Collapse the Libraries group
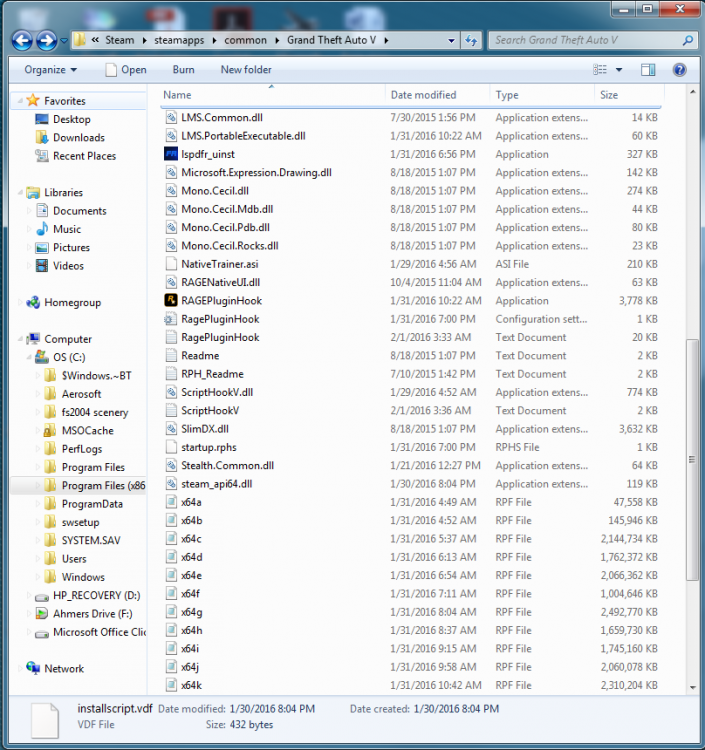This screenshot has width=705, height=750. (20, 192)
